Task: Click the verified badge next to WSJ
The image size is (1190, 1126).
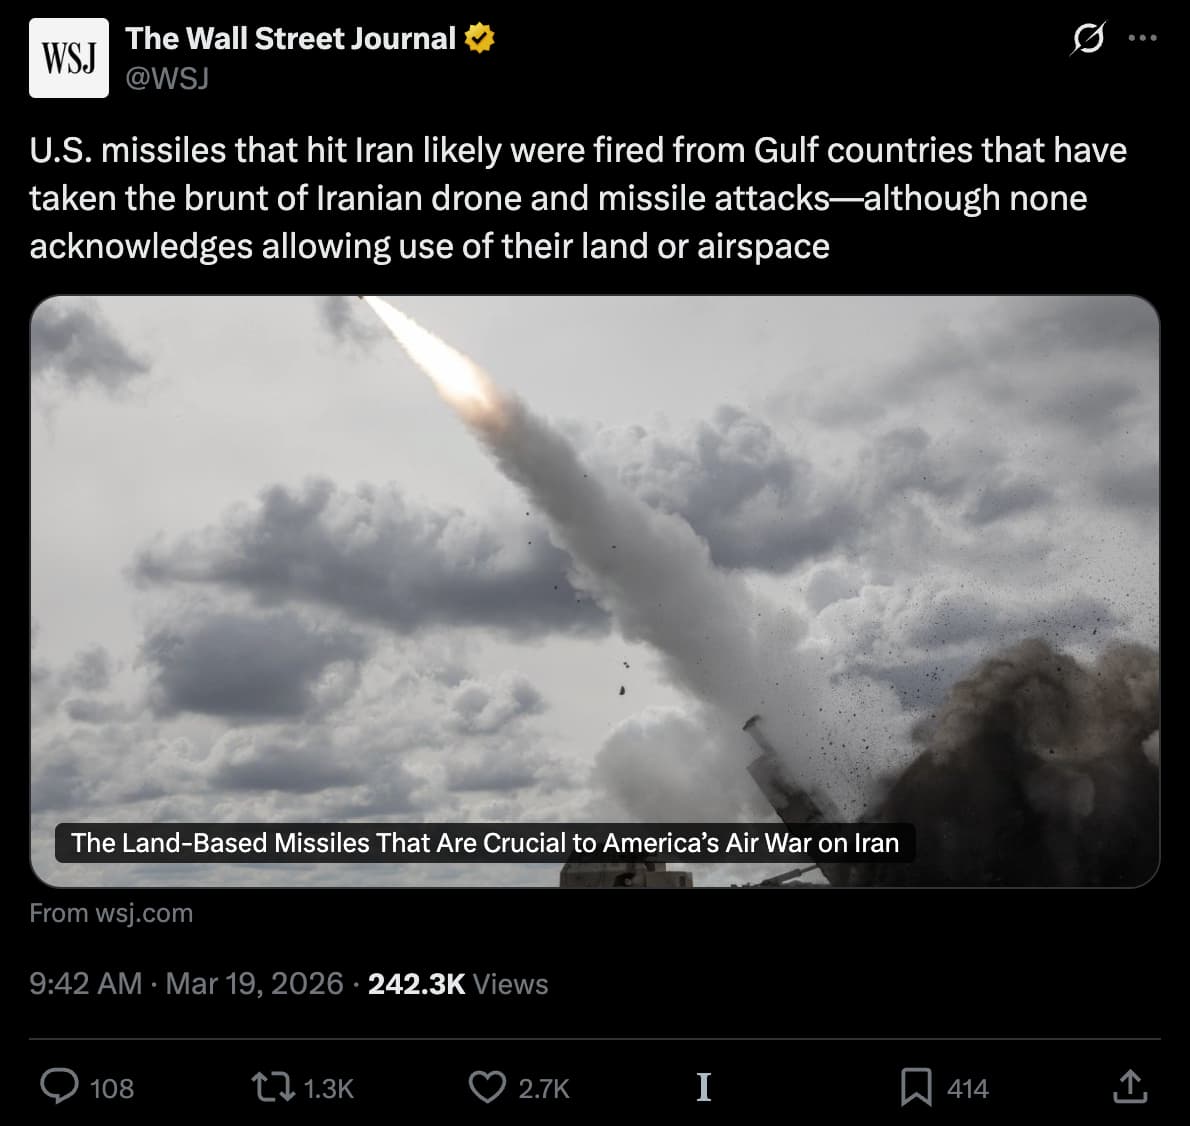Action: click(478, 38)
